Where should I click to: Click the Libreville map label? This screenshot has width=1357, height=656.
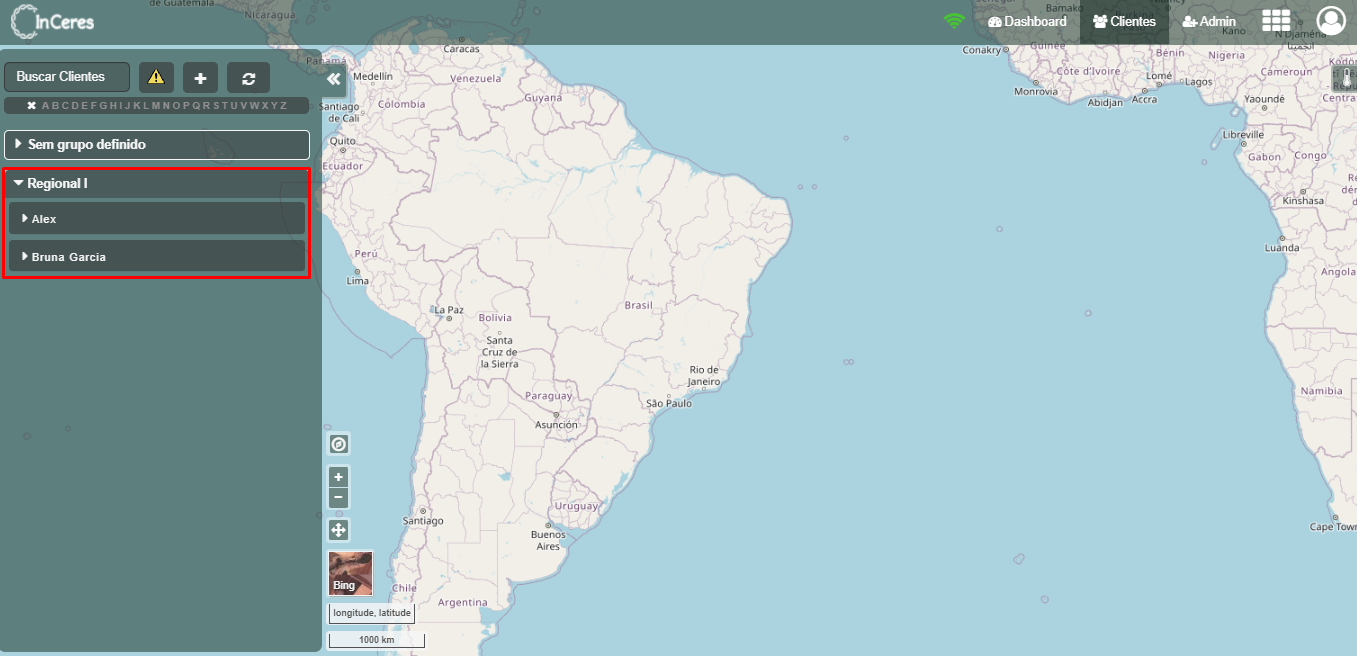coord(1243,134)
